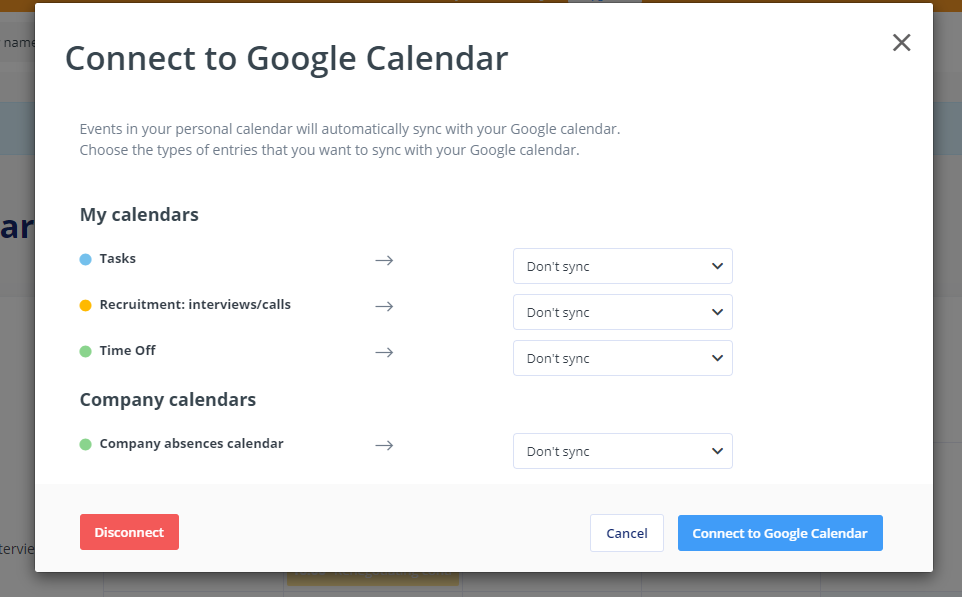Click the Recruitment: interviews/calls label
Viewport: 962px width, 597px height.
(195, 305)
